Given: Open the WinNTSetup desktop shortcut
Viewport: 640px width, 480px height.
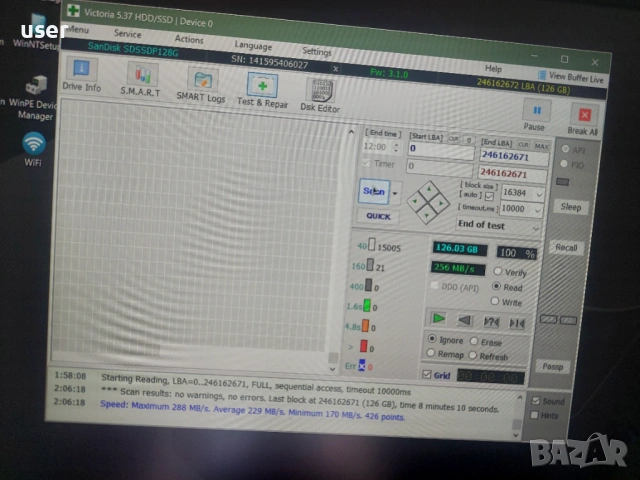Looking at the screenshot, I should tap(37, 32).
